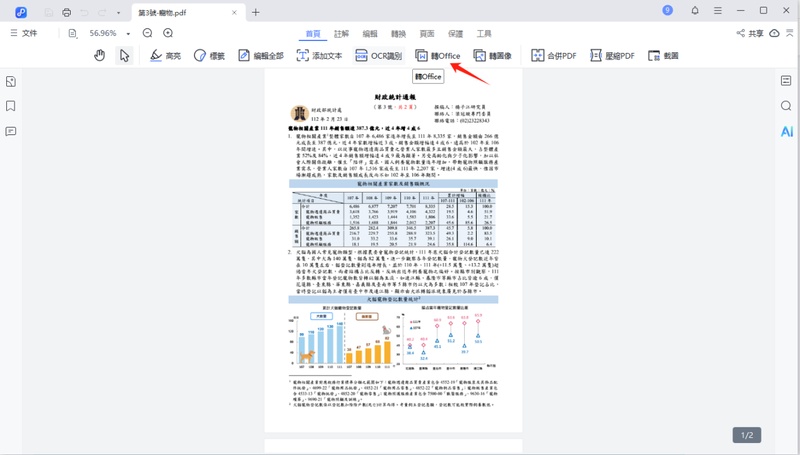
Task: Run OCR識別 recognition
Action: pos(379,55)
